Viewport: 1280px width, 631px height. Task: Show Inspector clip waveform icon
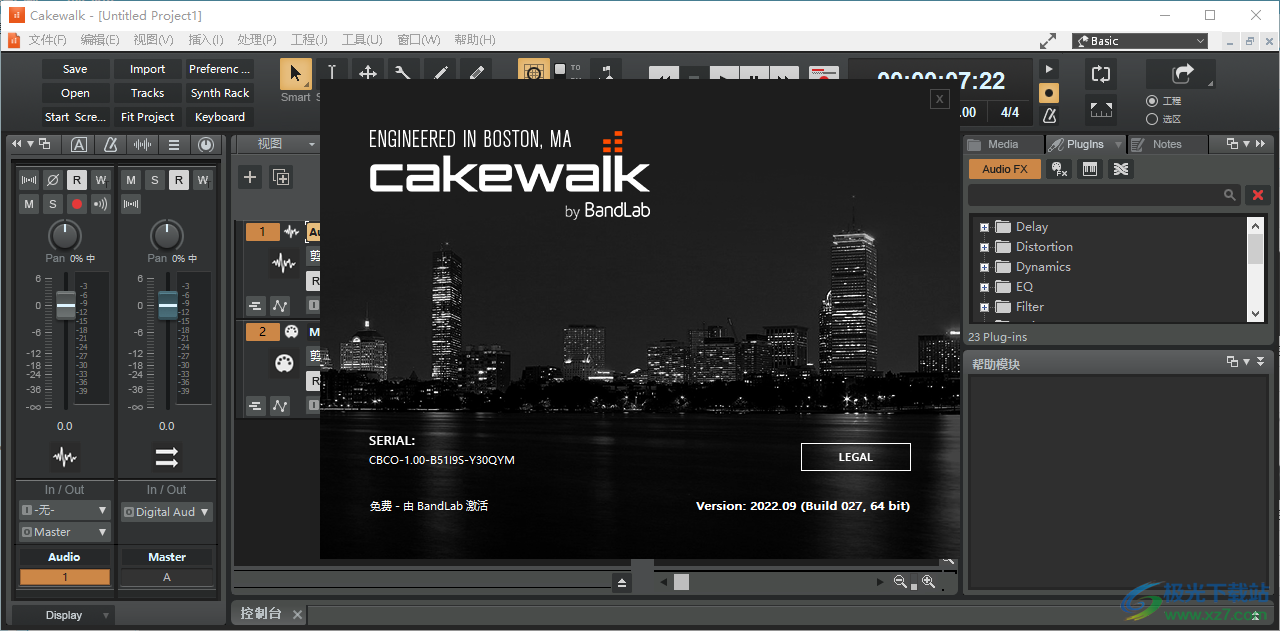pos(143,145)
